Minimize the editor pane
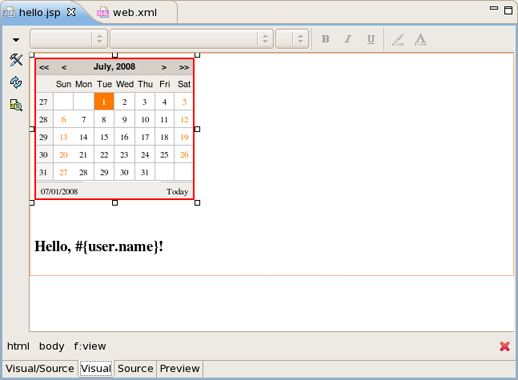The height and width of the screenshot is (380, 518). click(x=494, y=8)
